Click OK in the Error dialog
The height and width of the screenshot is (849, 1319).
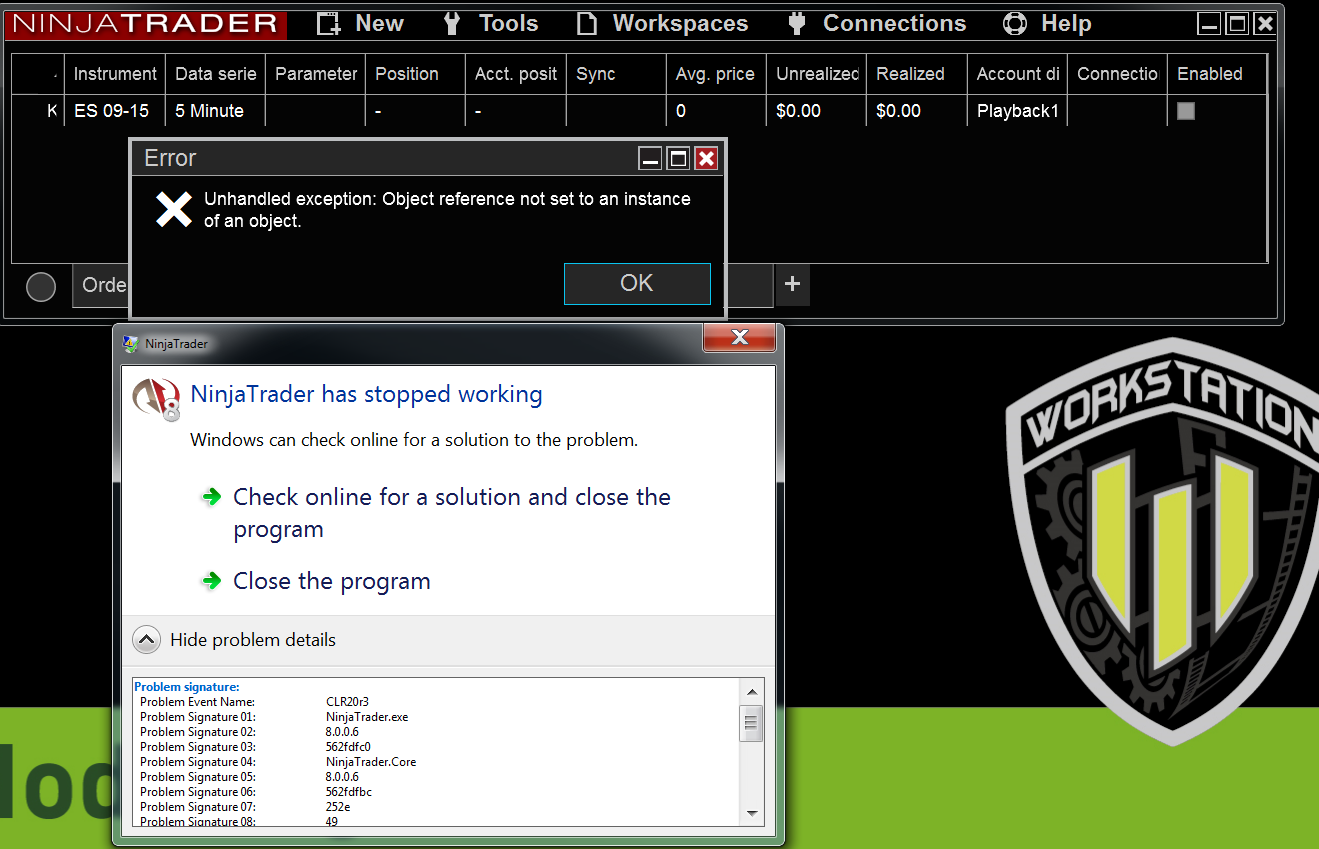coord(637,283)
